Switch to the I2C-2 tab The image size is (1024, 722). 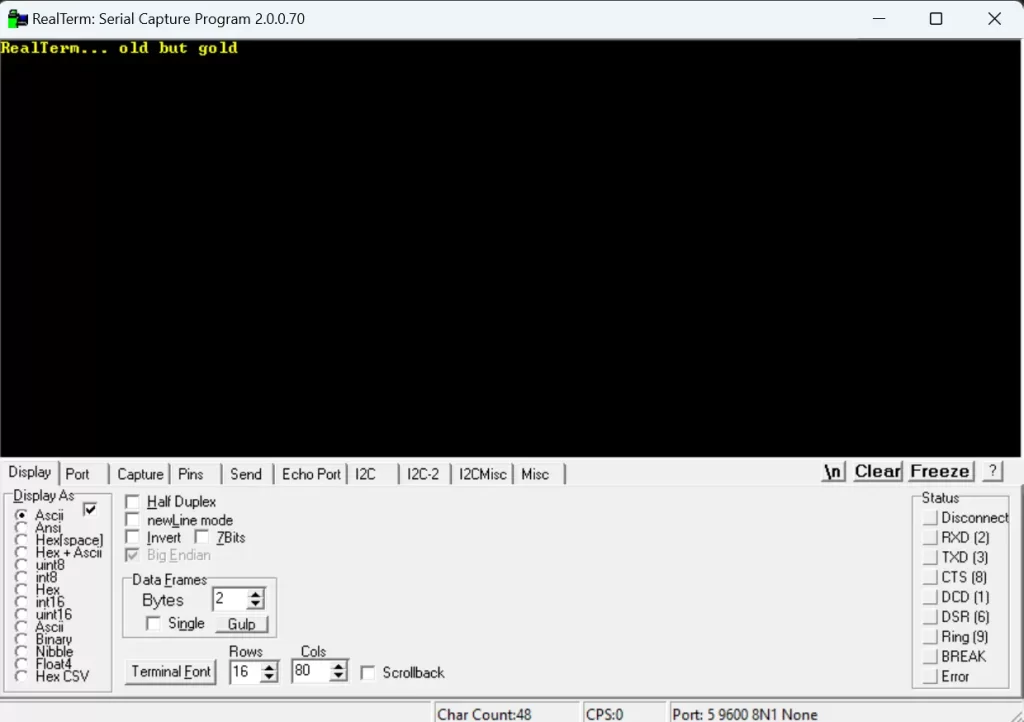[x=423, y=474]
